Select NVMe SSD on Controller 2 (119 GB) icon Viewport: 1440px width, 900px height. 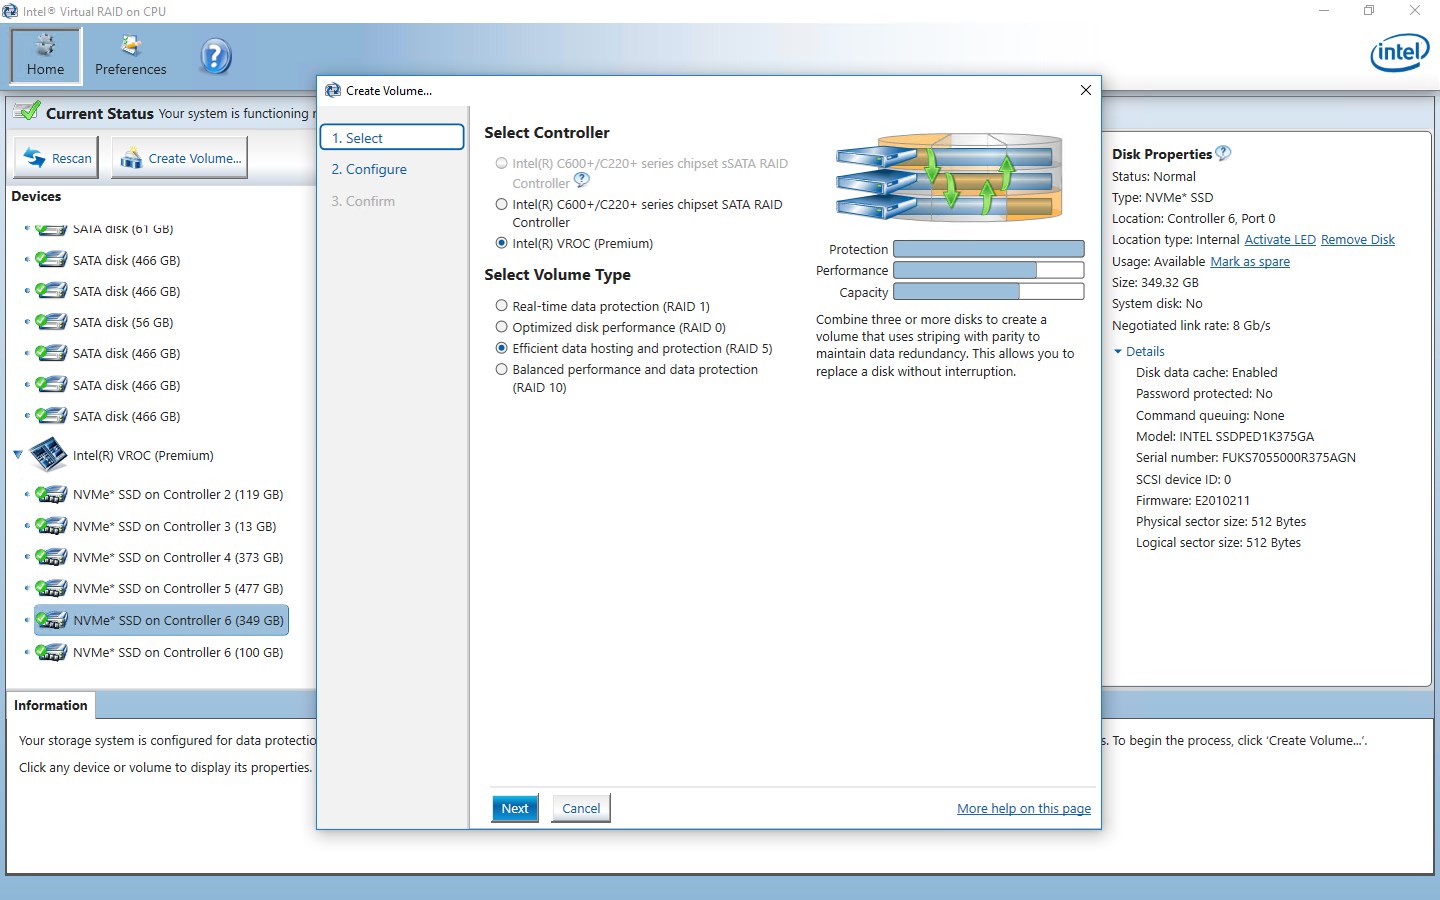[51, 494]
